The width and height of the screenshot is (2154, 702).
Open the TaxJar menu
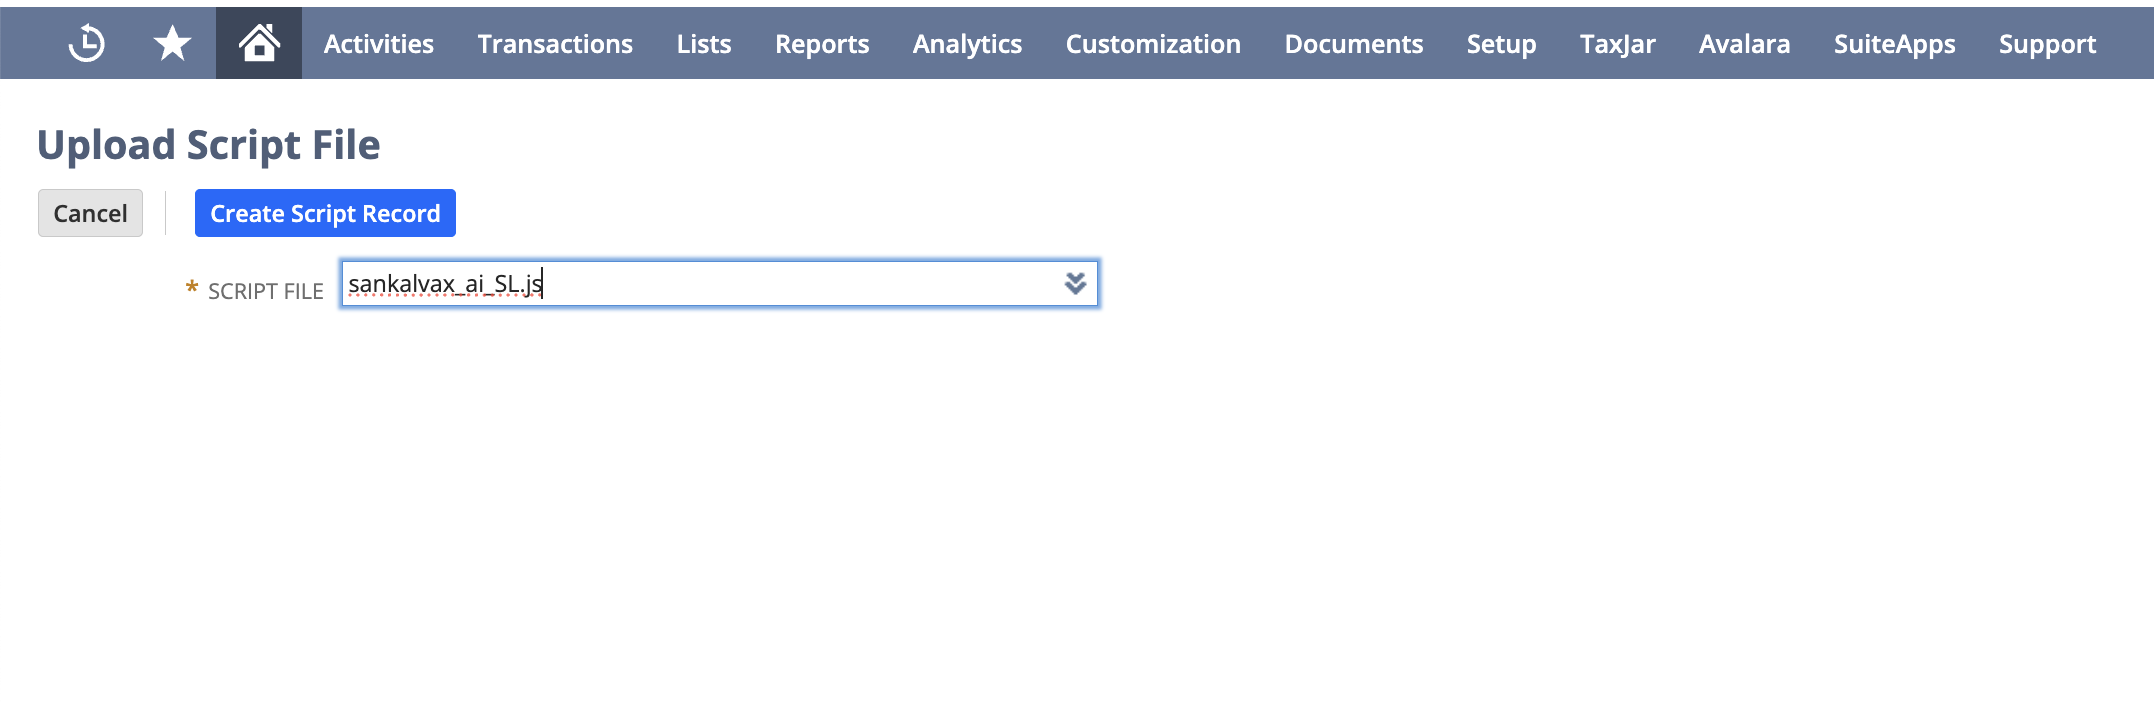tap(1618, 44)
